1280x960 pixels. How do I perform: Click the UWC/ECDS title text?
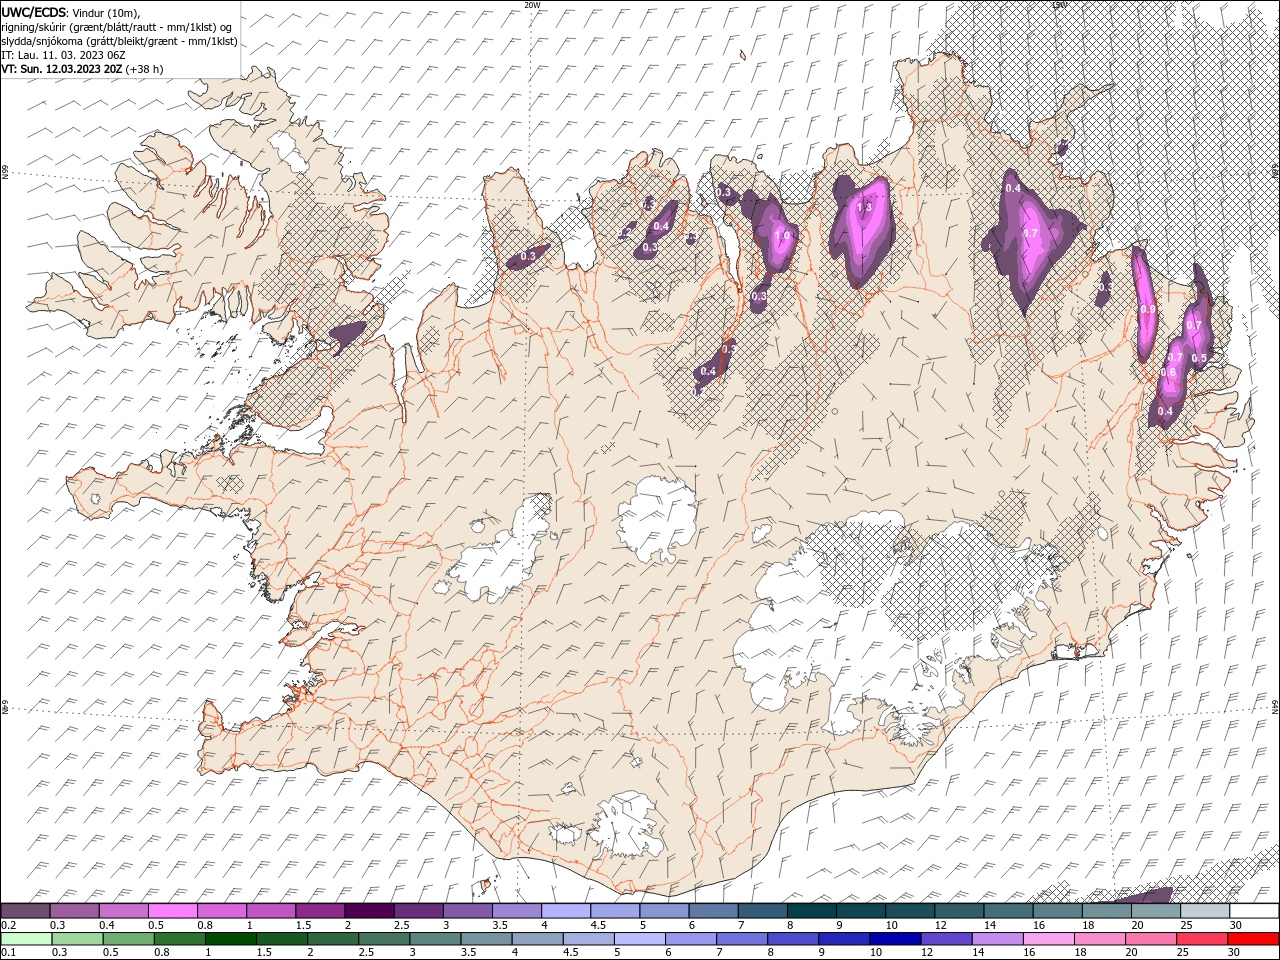[x=35, y=12]
